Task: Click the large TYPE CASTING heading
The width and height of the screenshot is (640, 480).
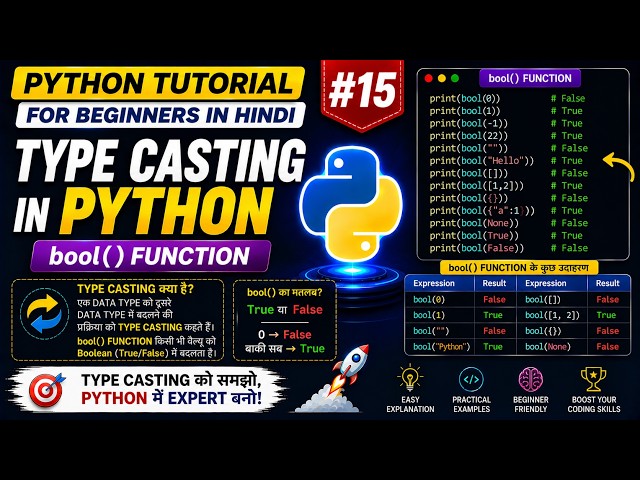Action: tap(160, 161)
